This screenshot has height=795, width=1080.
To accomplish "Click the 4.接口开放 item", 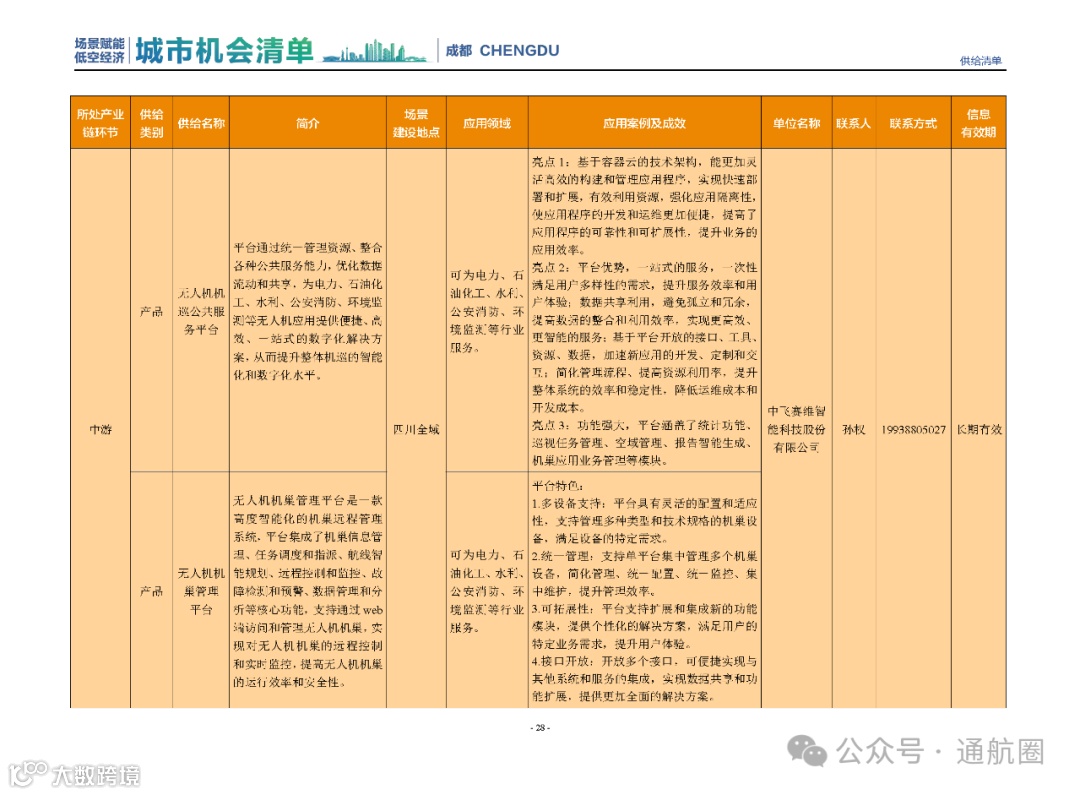I will (645, 679).
